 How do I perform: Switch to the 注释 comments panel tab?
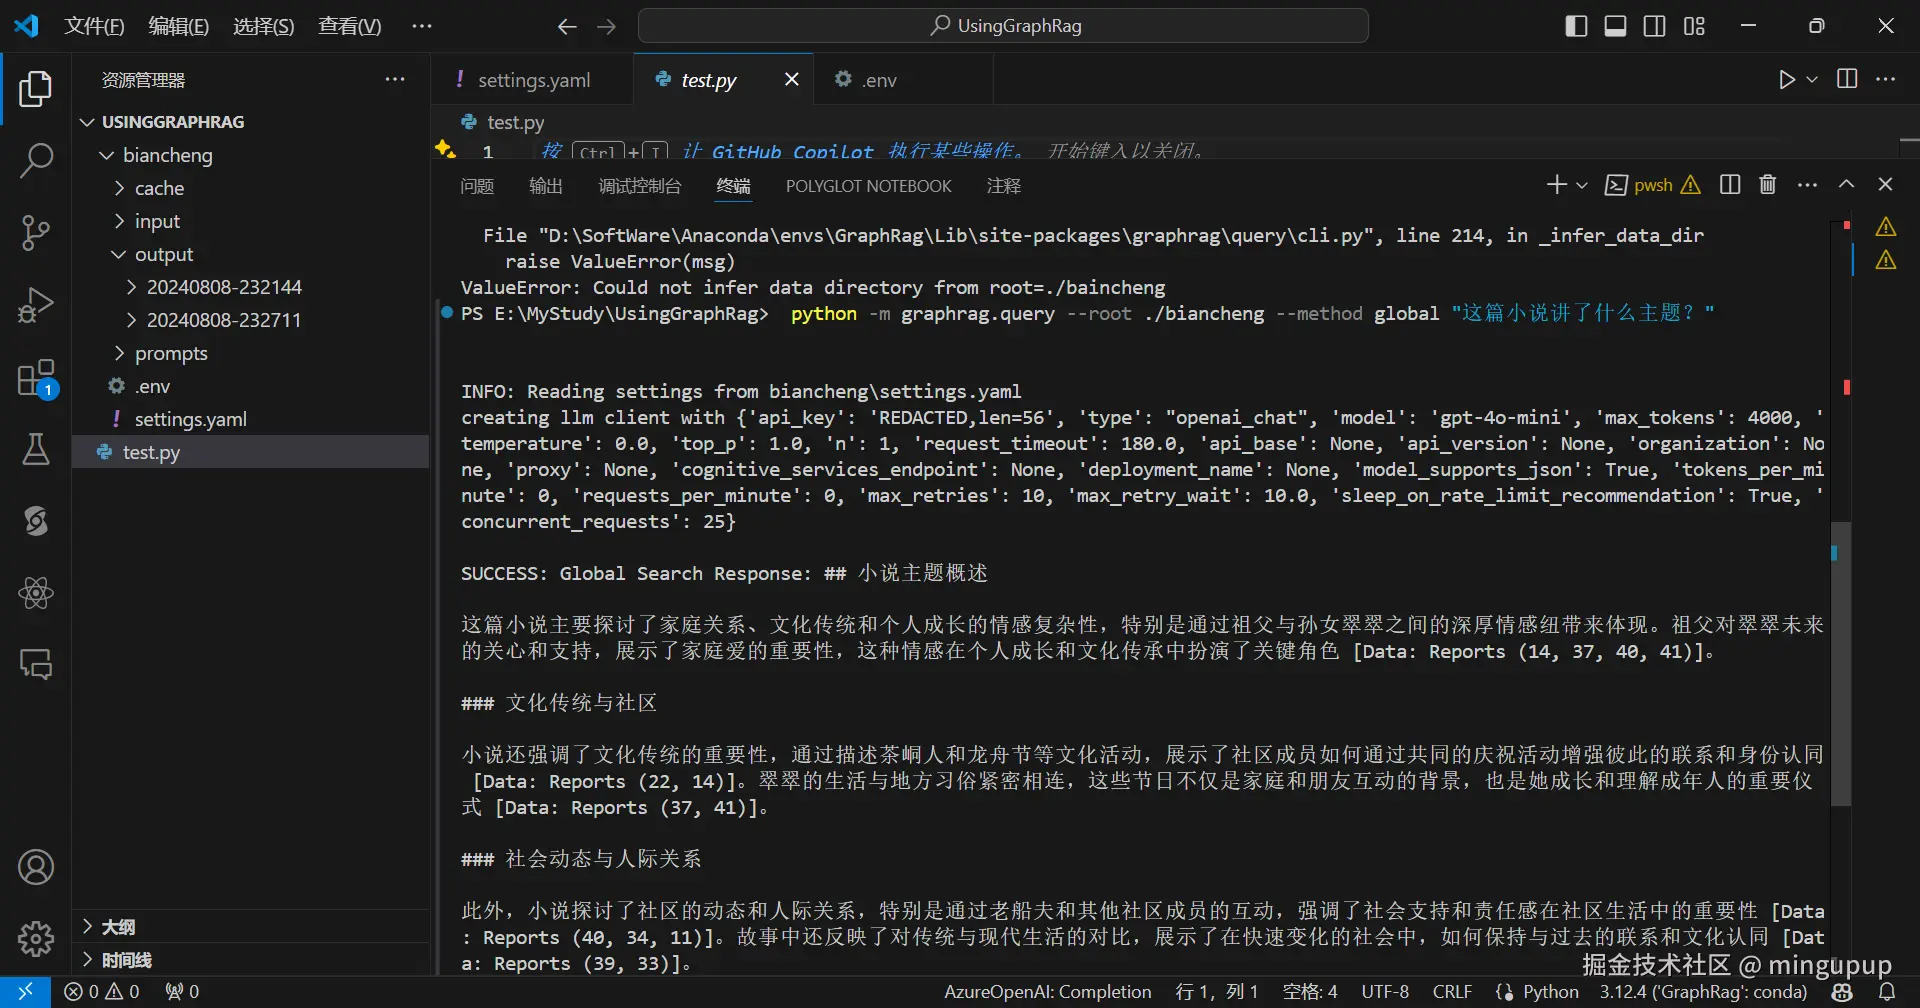pos(1003,186)
